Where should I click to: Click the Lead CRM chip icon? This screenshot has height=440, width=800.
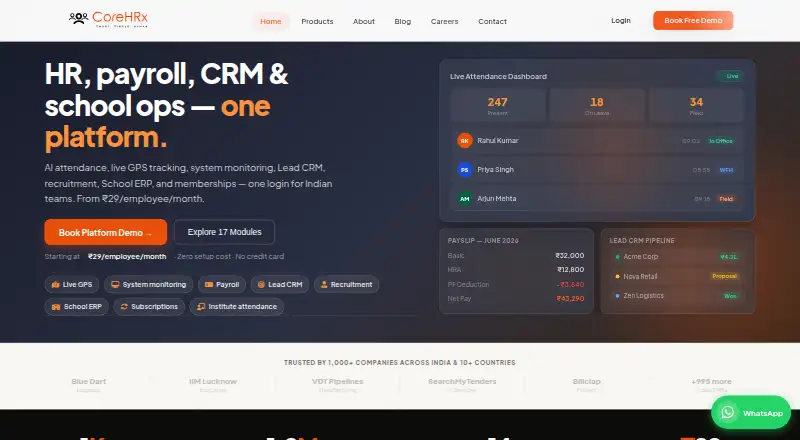pyautogui.click(x=261, y=284)
